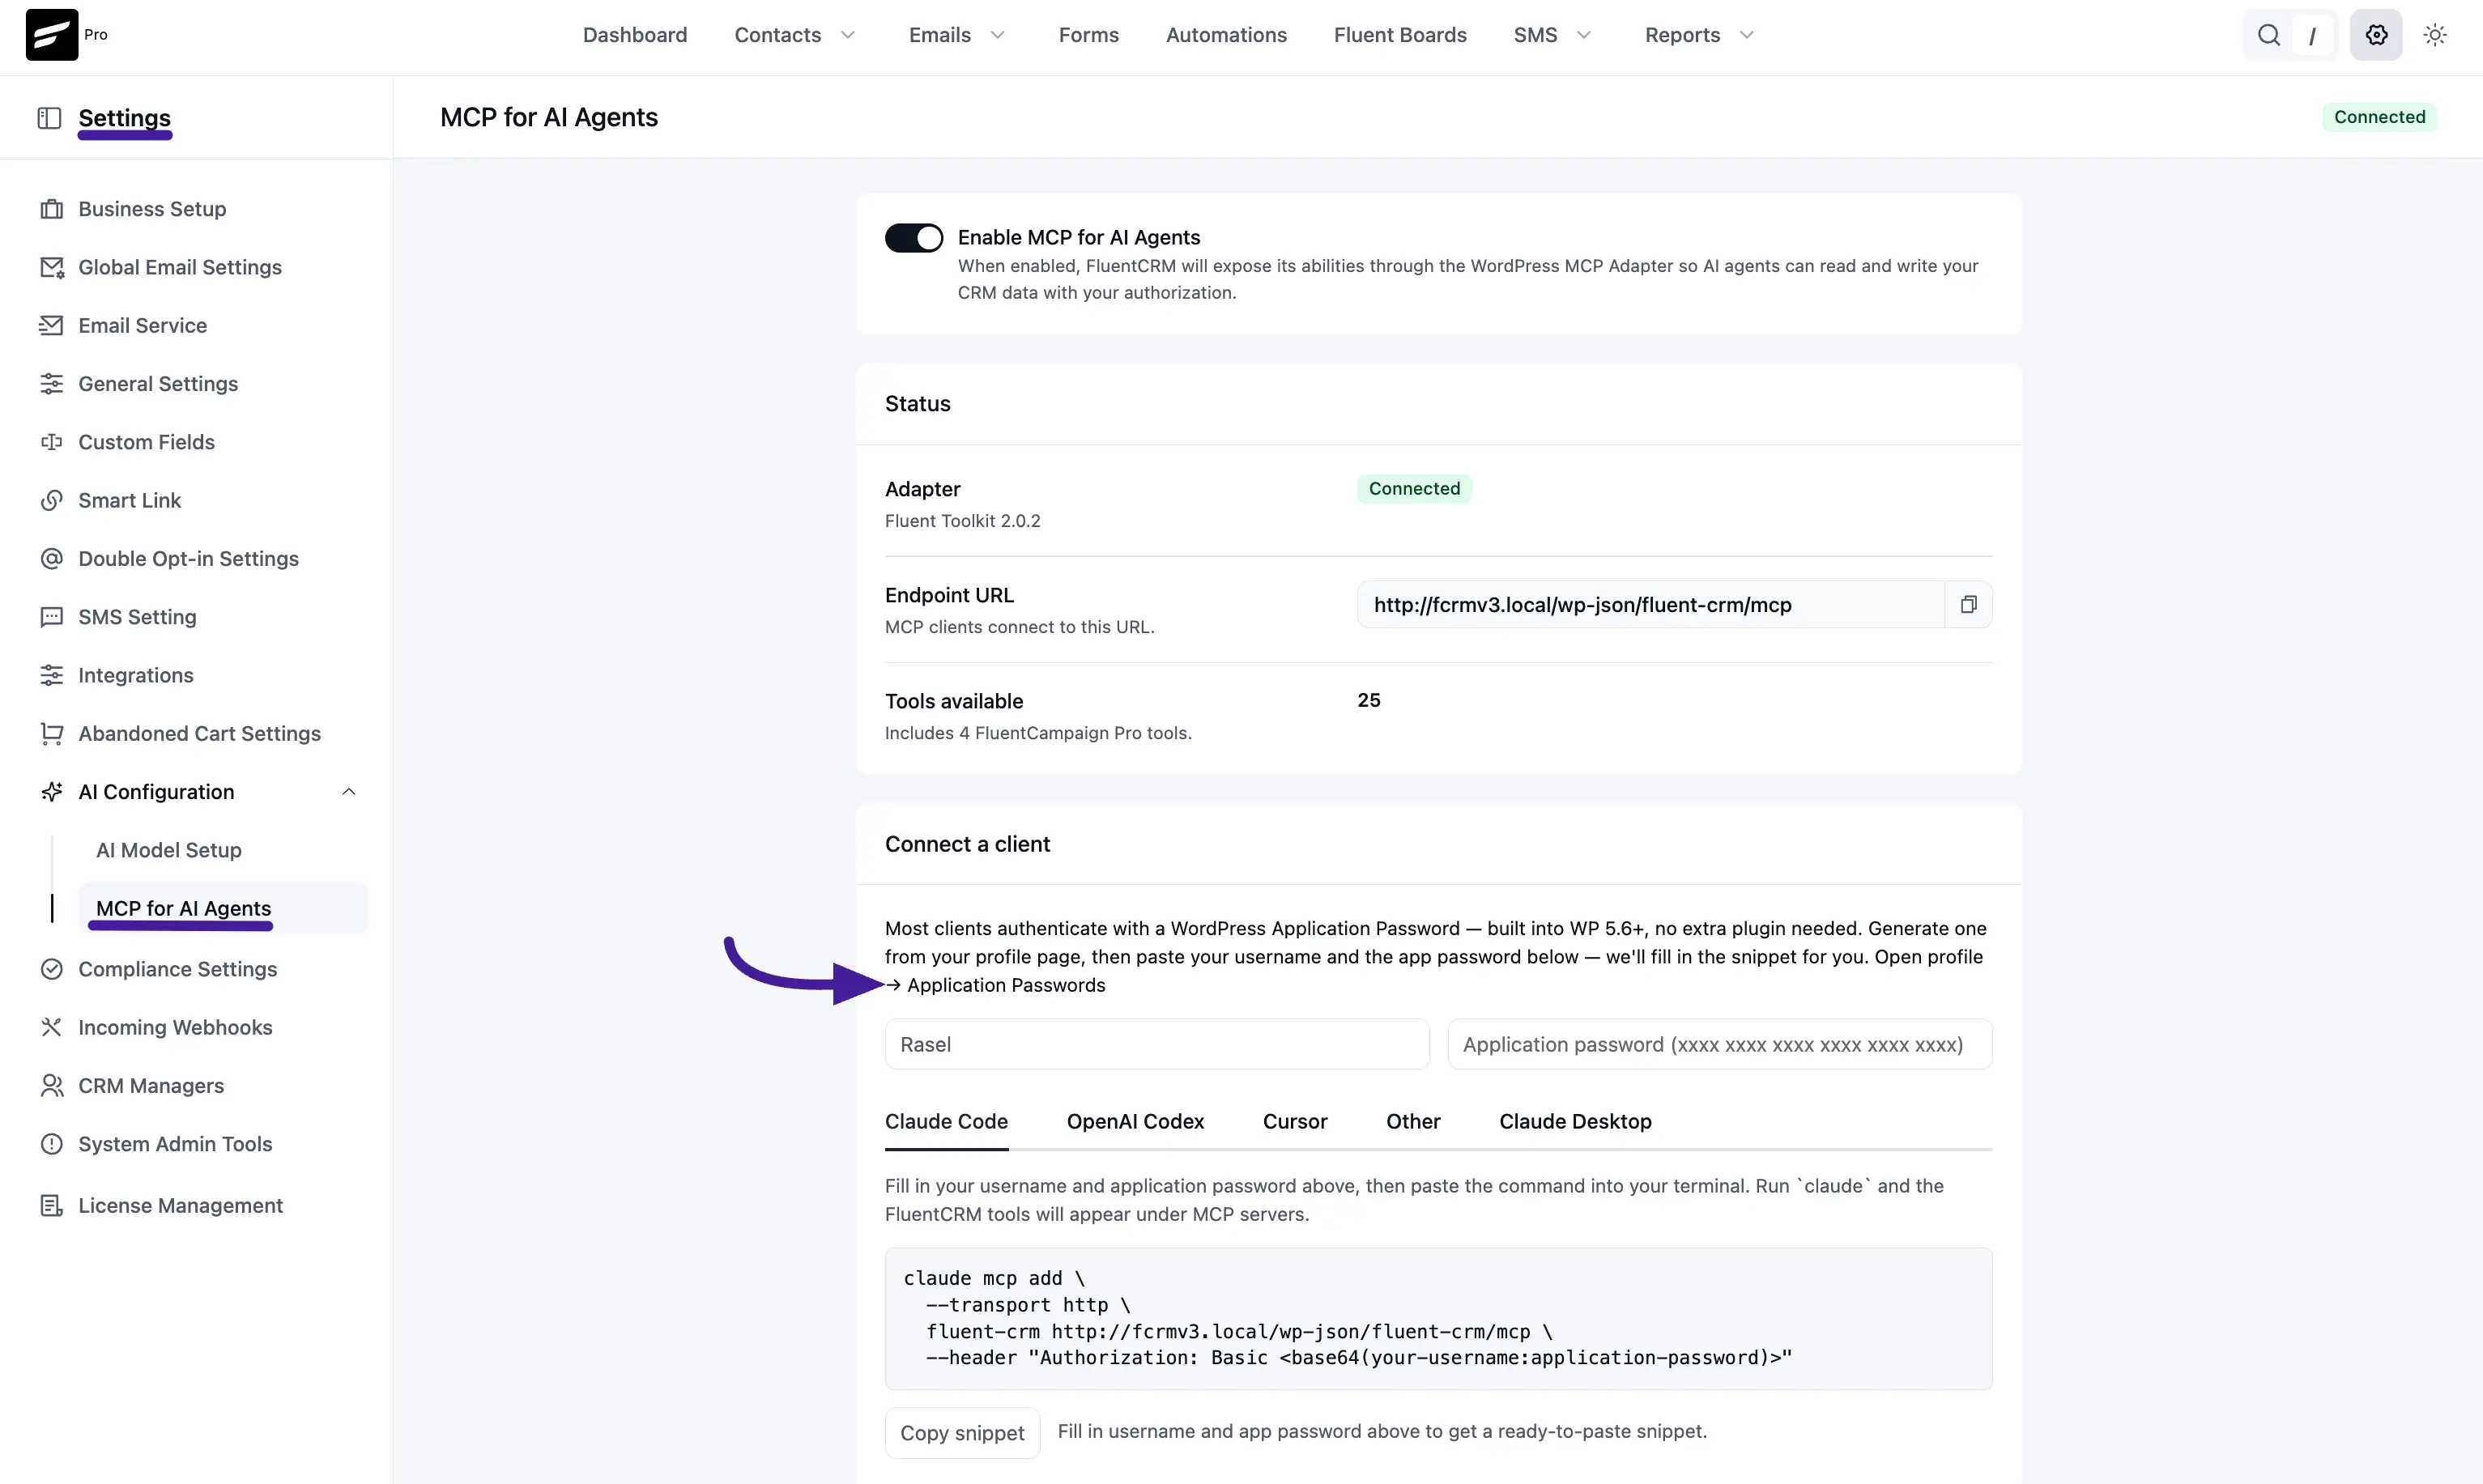Open AI Model Setup in sidebar
The height and width of the screenshot is (1484, 2483).
click(x=169, y=850)
